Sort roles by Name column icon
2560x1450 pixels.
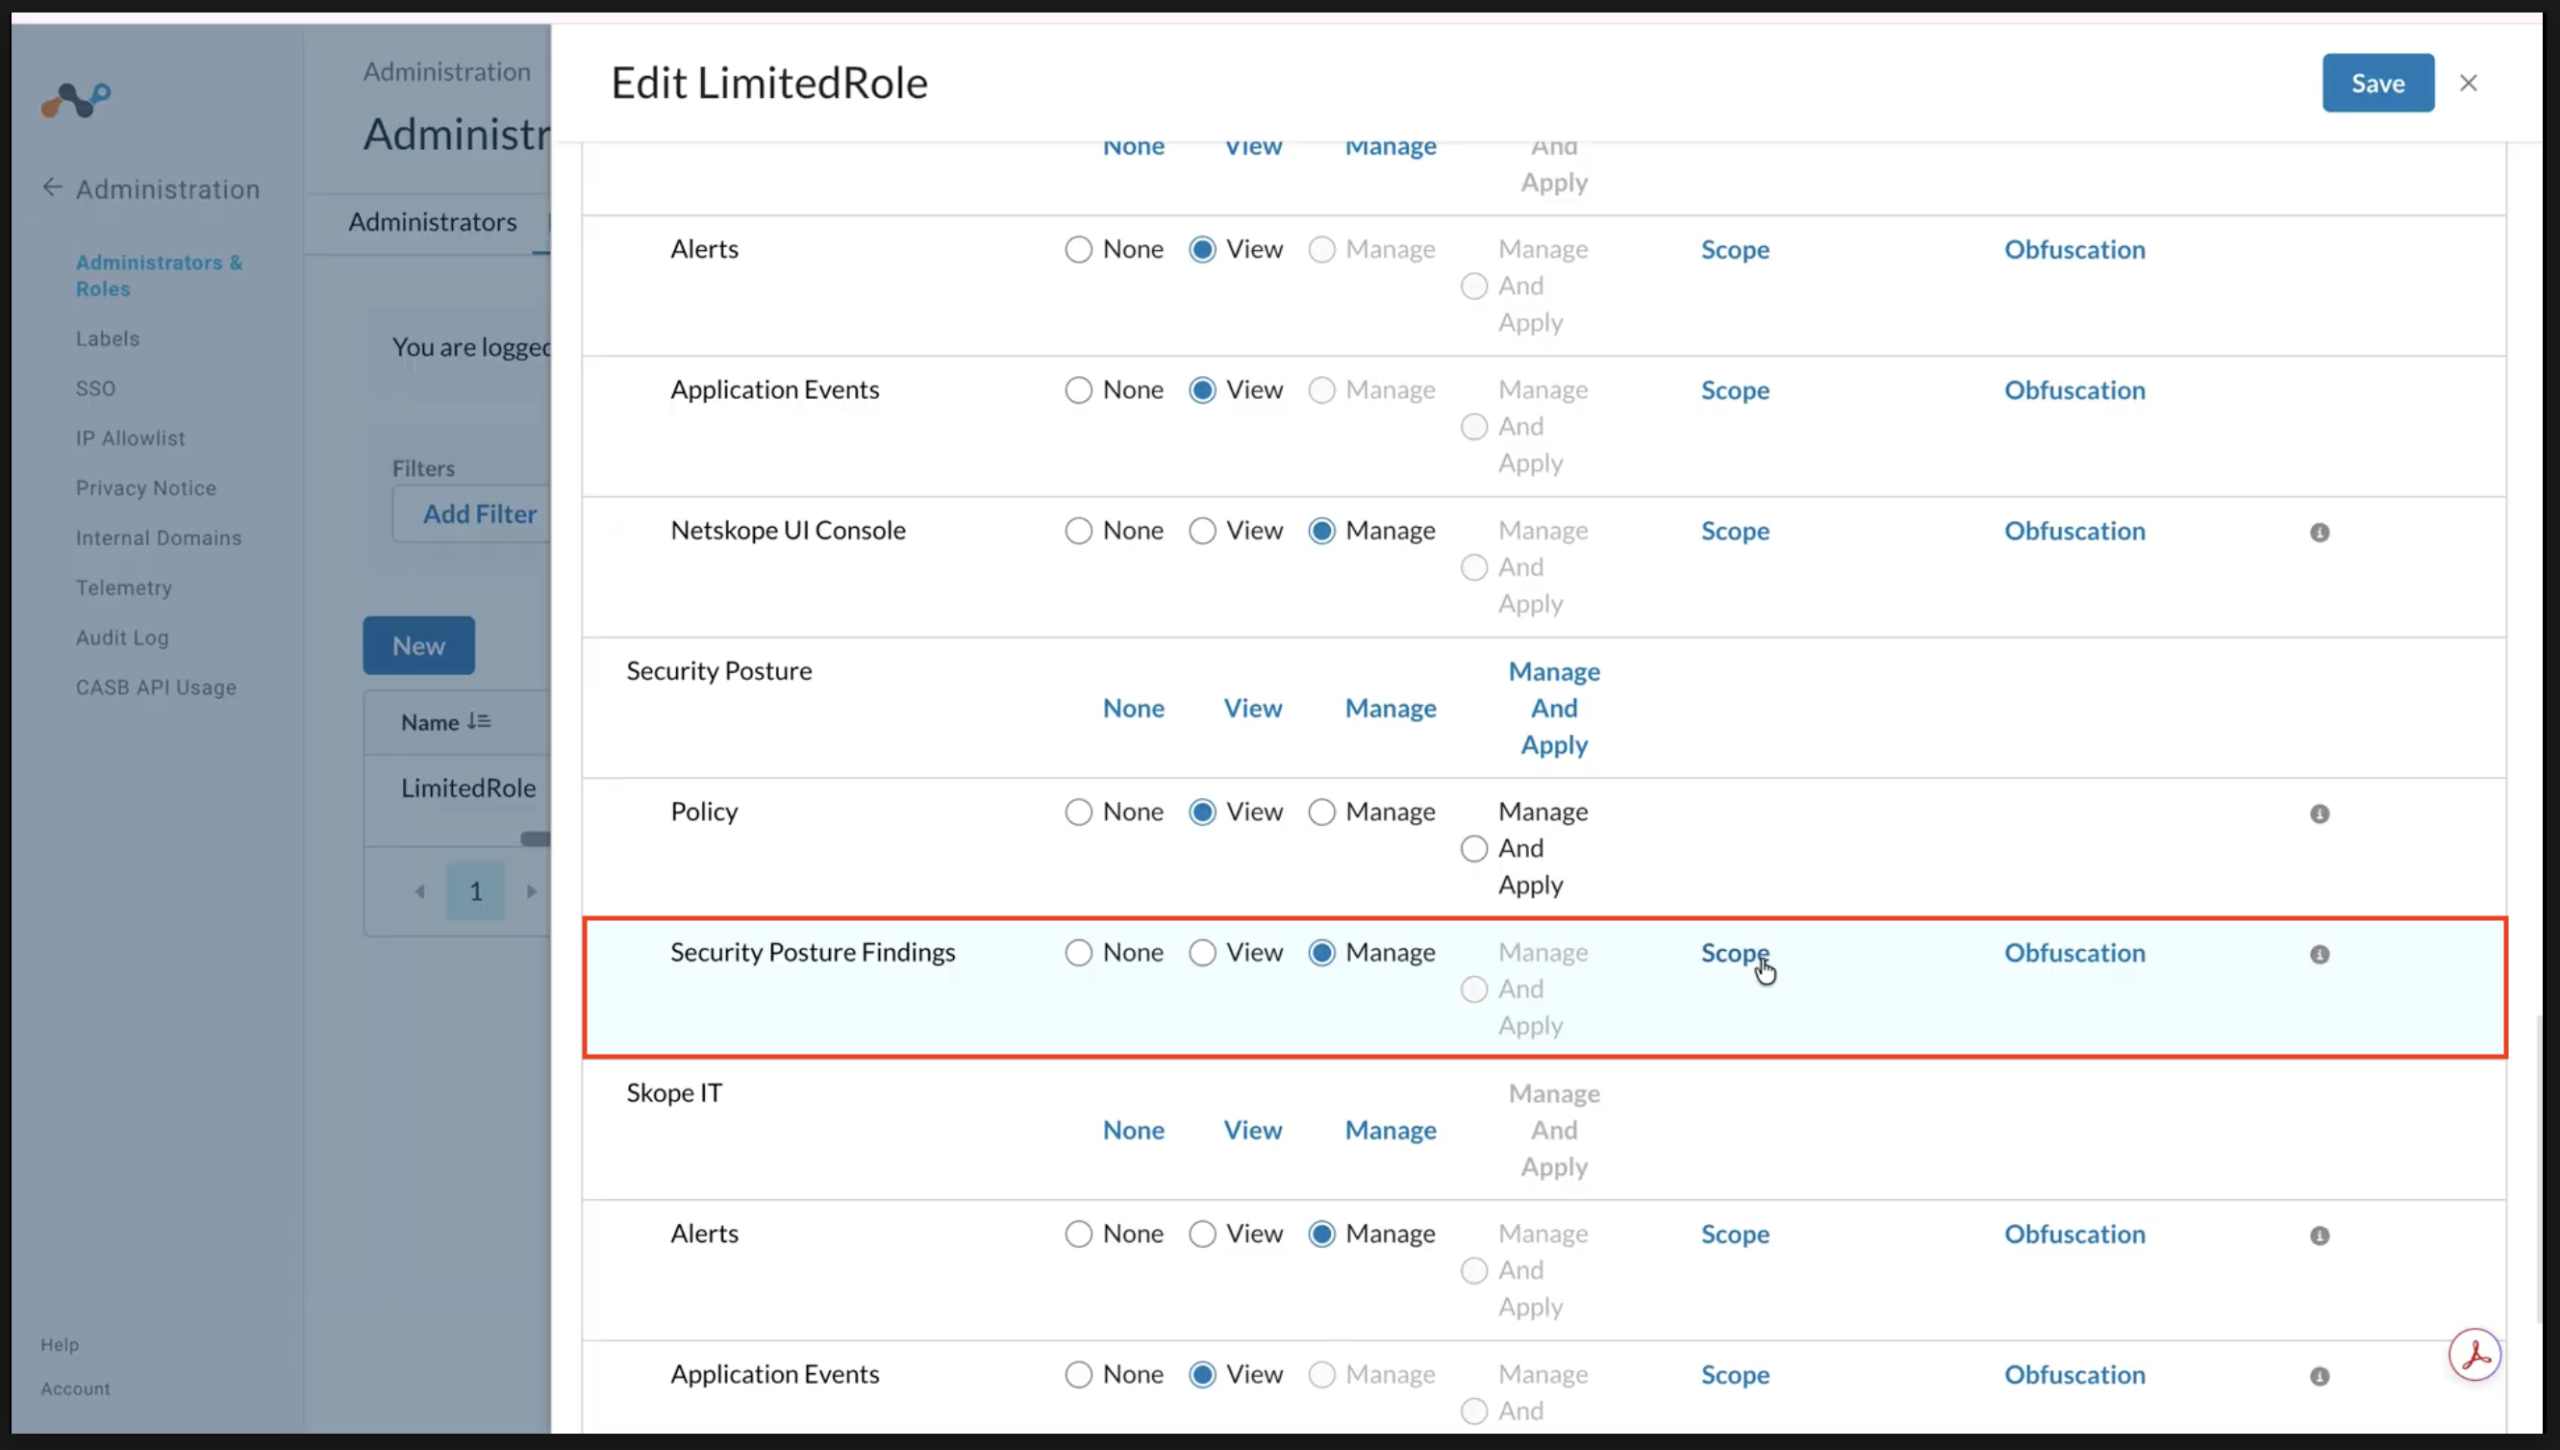[x=479, y=721]
